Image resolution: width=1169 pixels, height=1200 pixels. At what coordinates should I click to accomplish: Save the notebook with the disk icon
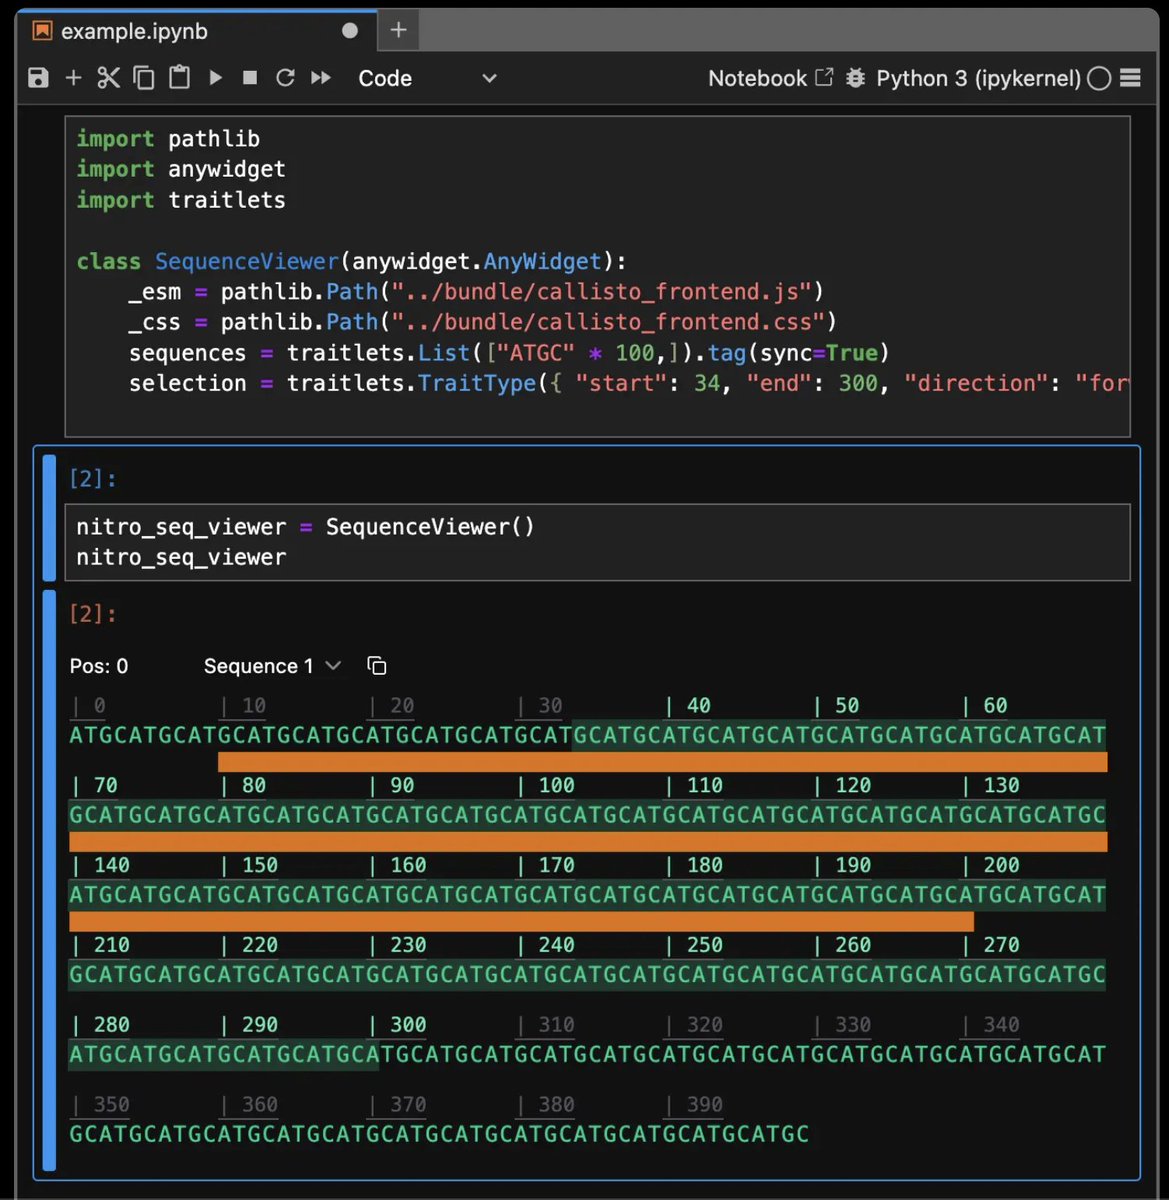click(x=38, y=78)
